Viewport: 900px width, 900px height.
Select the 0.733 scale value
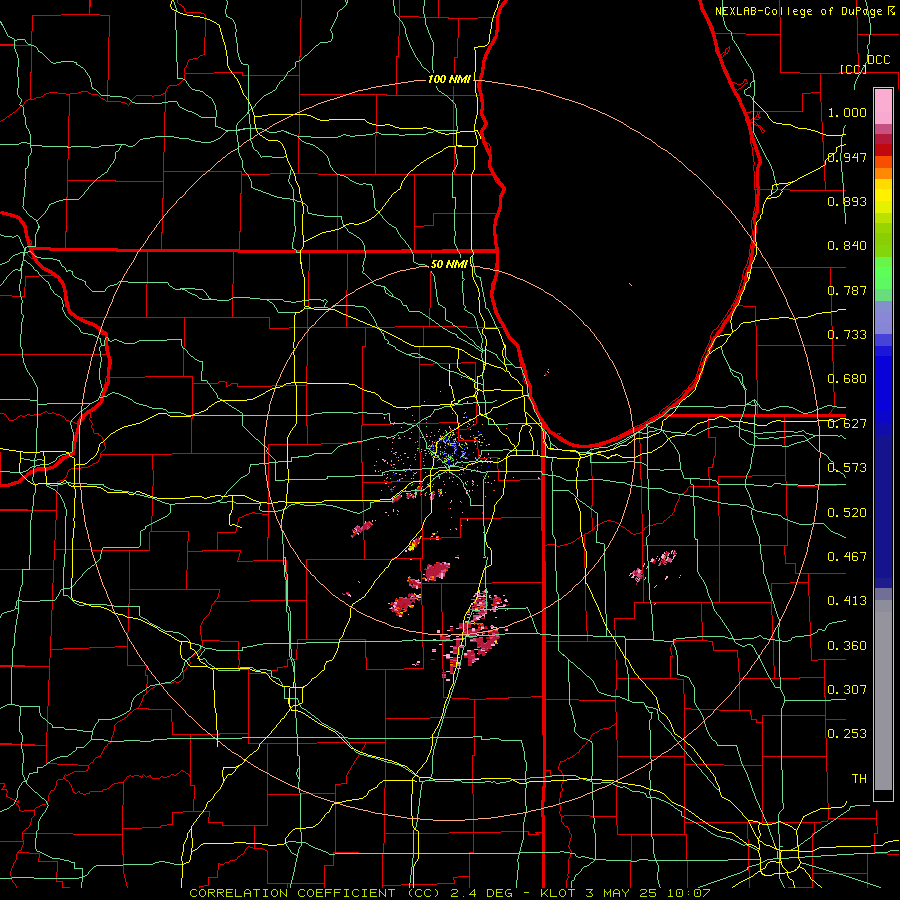[x=847, y=334]
